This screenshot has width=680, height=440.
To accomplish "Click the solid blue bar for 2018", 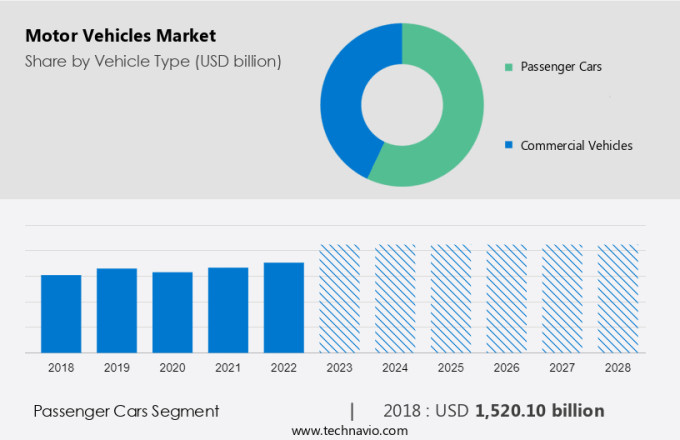I will coord(61,313).
